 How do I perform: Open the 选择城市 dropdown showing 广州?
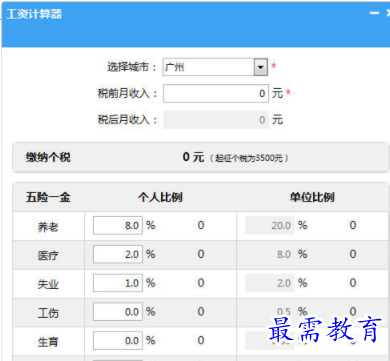[215, 67]
